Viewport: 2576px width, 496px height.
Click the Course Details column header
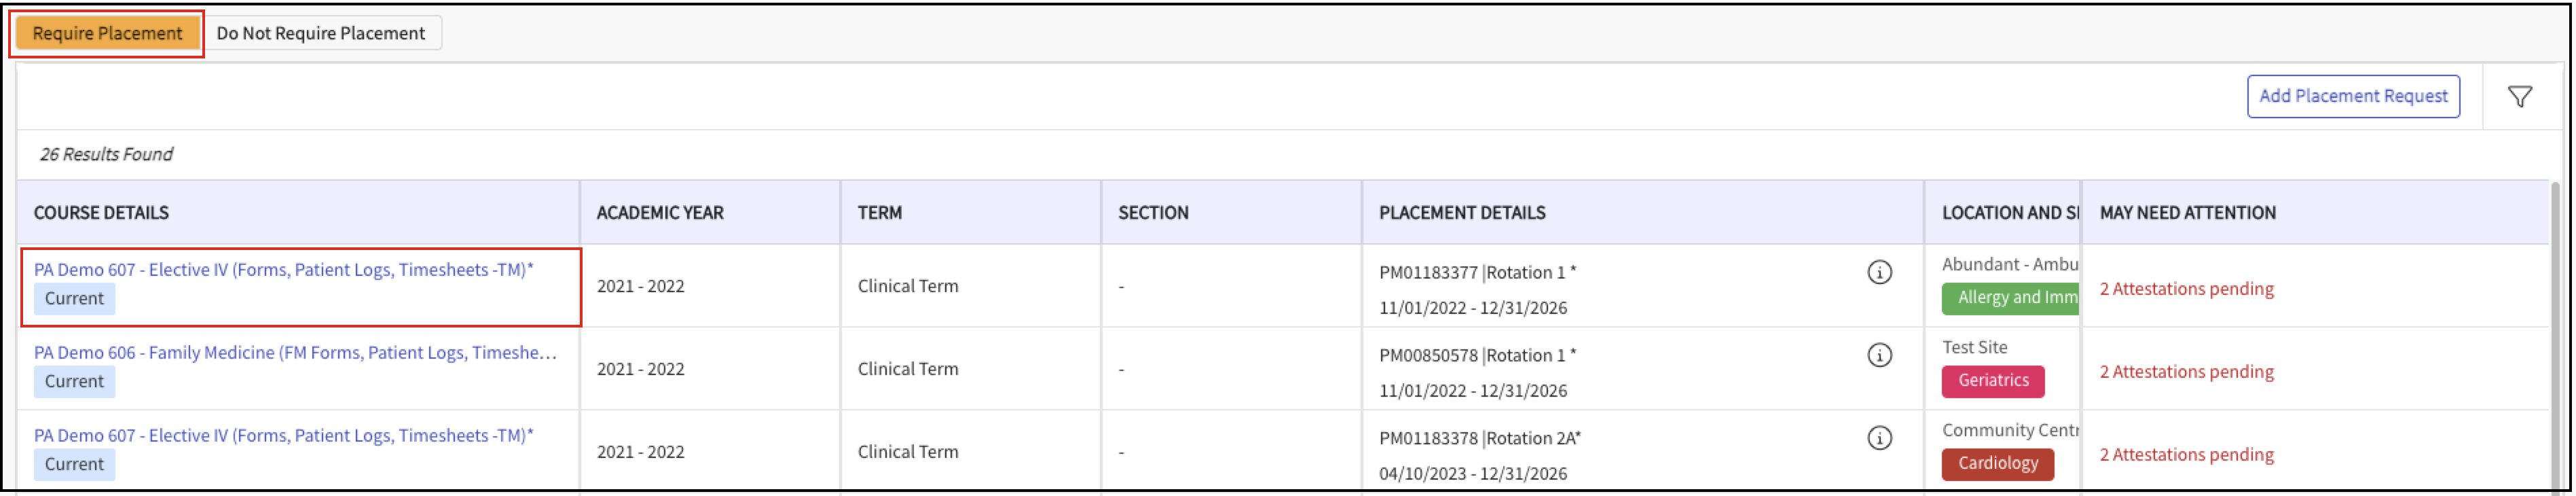click(101, 213)
